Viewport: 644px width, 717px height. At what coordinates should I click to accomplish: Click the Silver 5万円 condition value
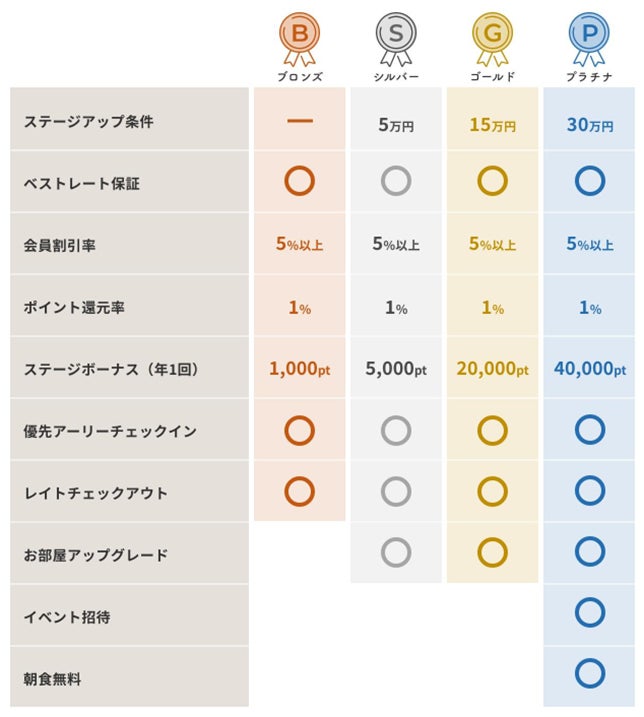coord(396,126)
